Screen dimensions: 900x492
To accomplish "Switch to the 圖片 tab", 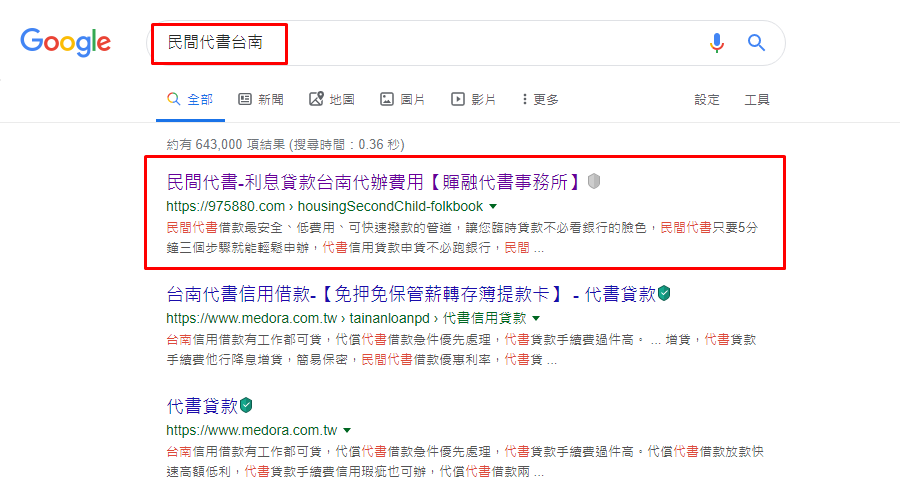I will 402,99.
